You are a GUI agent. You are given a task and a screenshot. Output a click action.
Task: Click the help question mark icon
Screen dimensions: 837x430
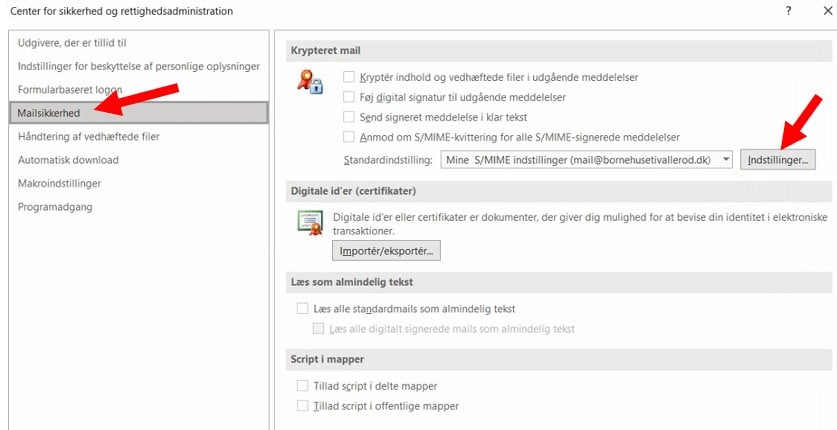click(x=788, y=11)
